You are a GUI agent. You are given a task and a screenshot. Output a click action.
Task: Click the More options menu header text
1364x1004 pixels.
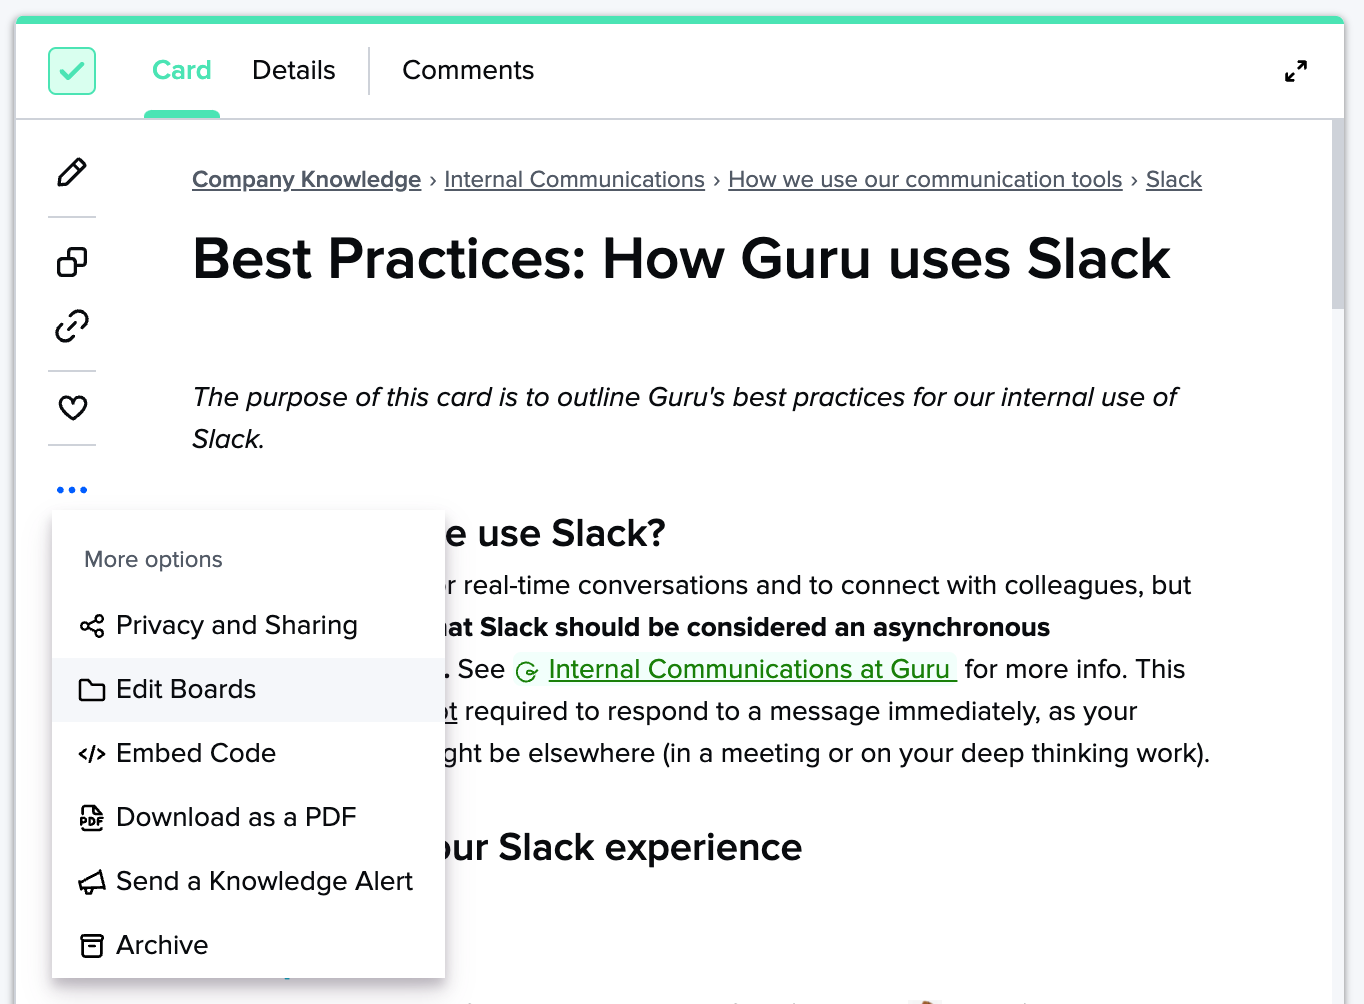point(153,559)
